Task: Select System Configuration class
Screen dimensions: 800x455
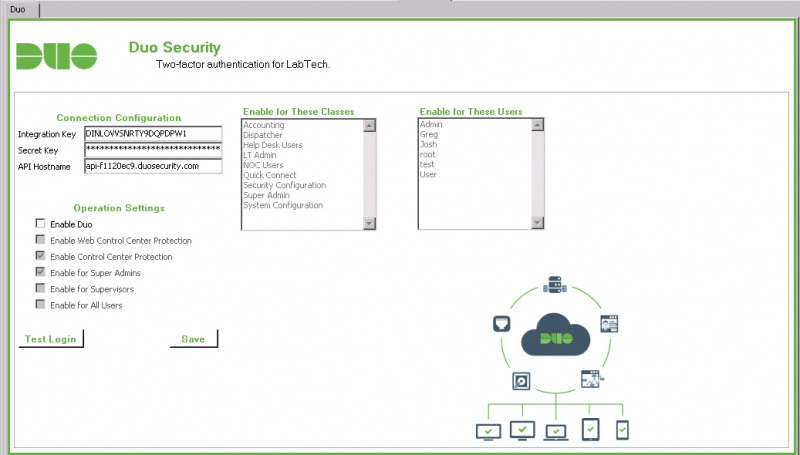Action: (283, 205)
